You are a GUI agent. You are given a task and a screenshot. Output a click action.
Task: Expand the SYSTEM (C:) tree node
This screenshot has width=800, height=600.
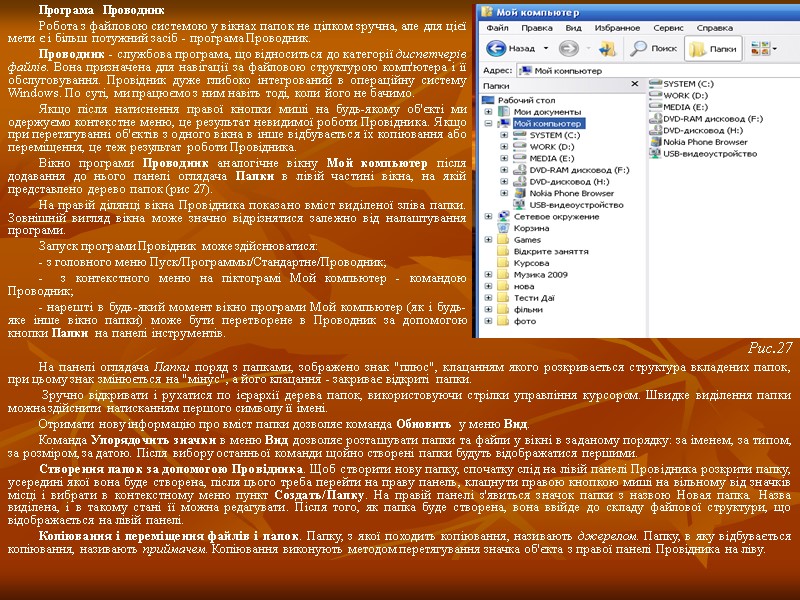click(504, 135)
